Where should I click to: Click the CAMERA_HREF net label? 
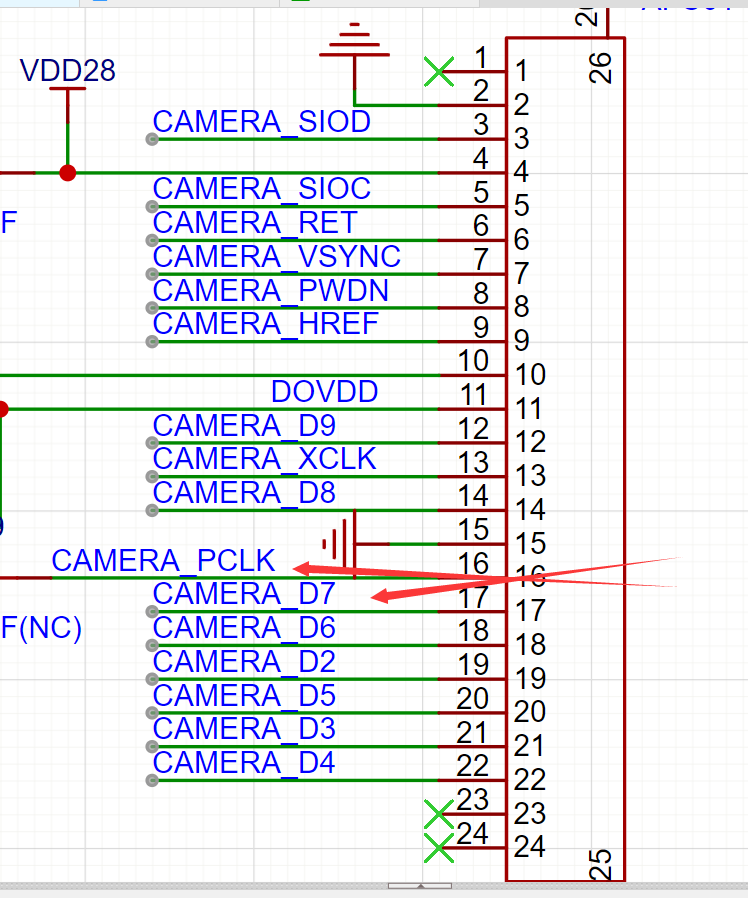[x=265, y=324]
